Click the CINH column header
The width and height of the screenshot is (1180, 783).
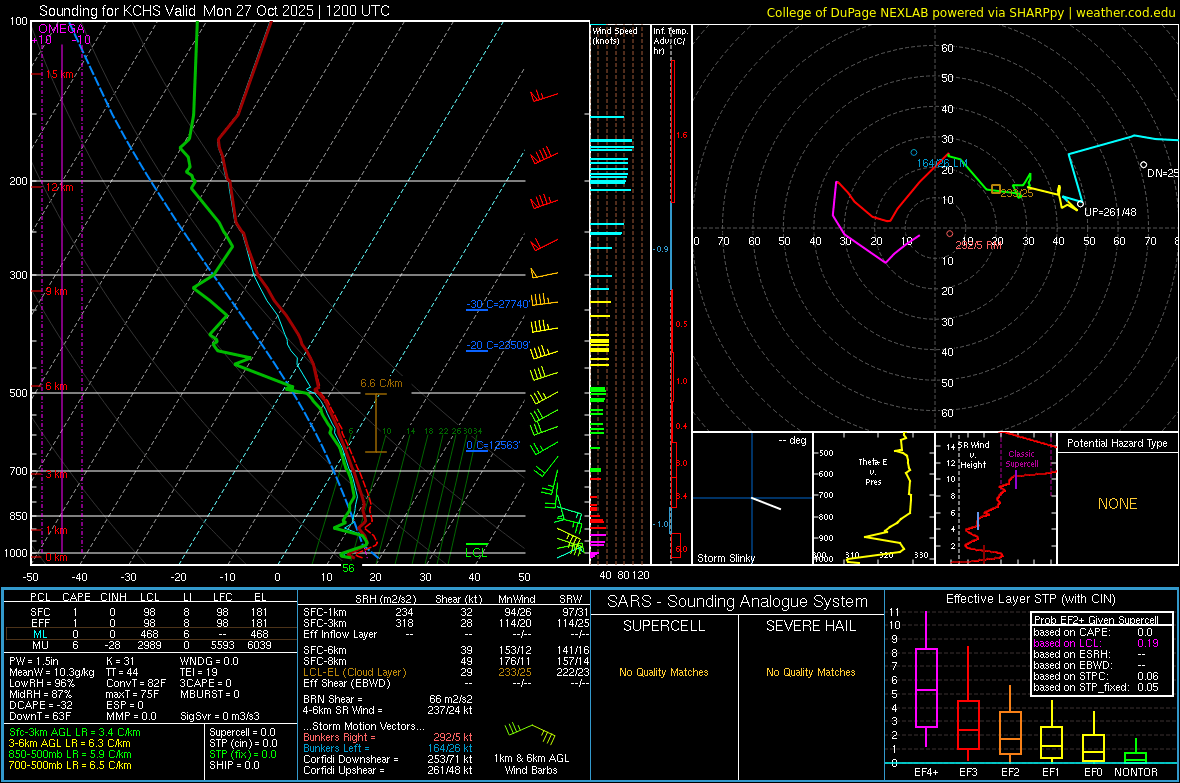coord(114,597)
